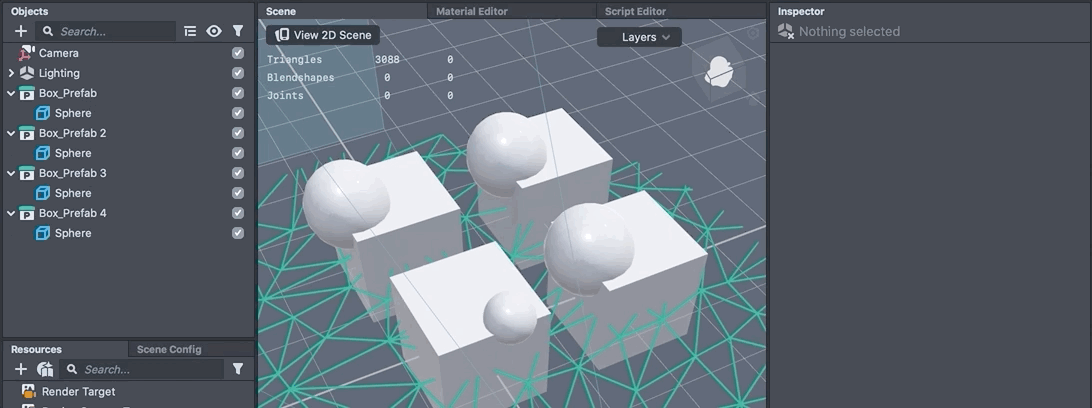
Task: Toggle hierarchy list view icon in Objects panel
Action: 190,31
